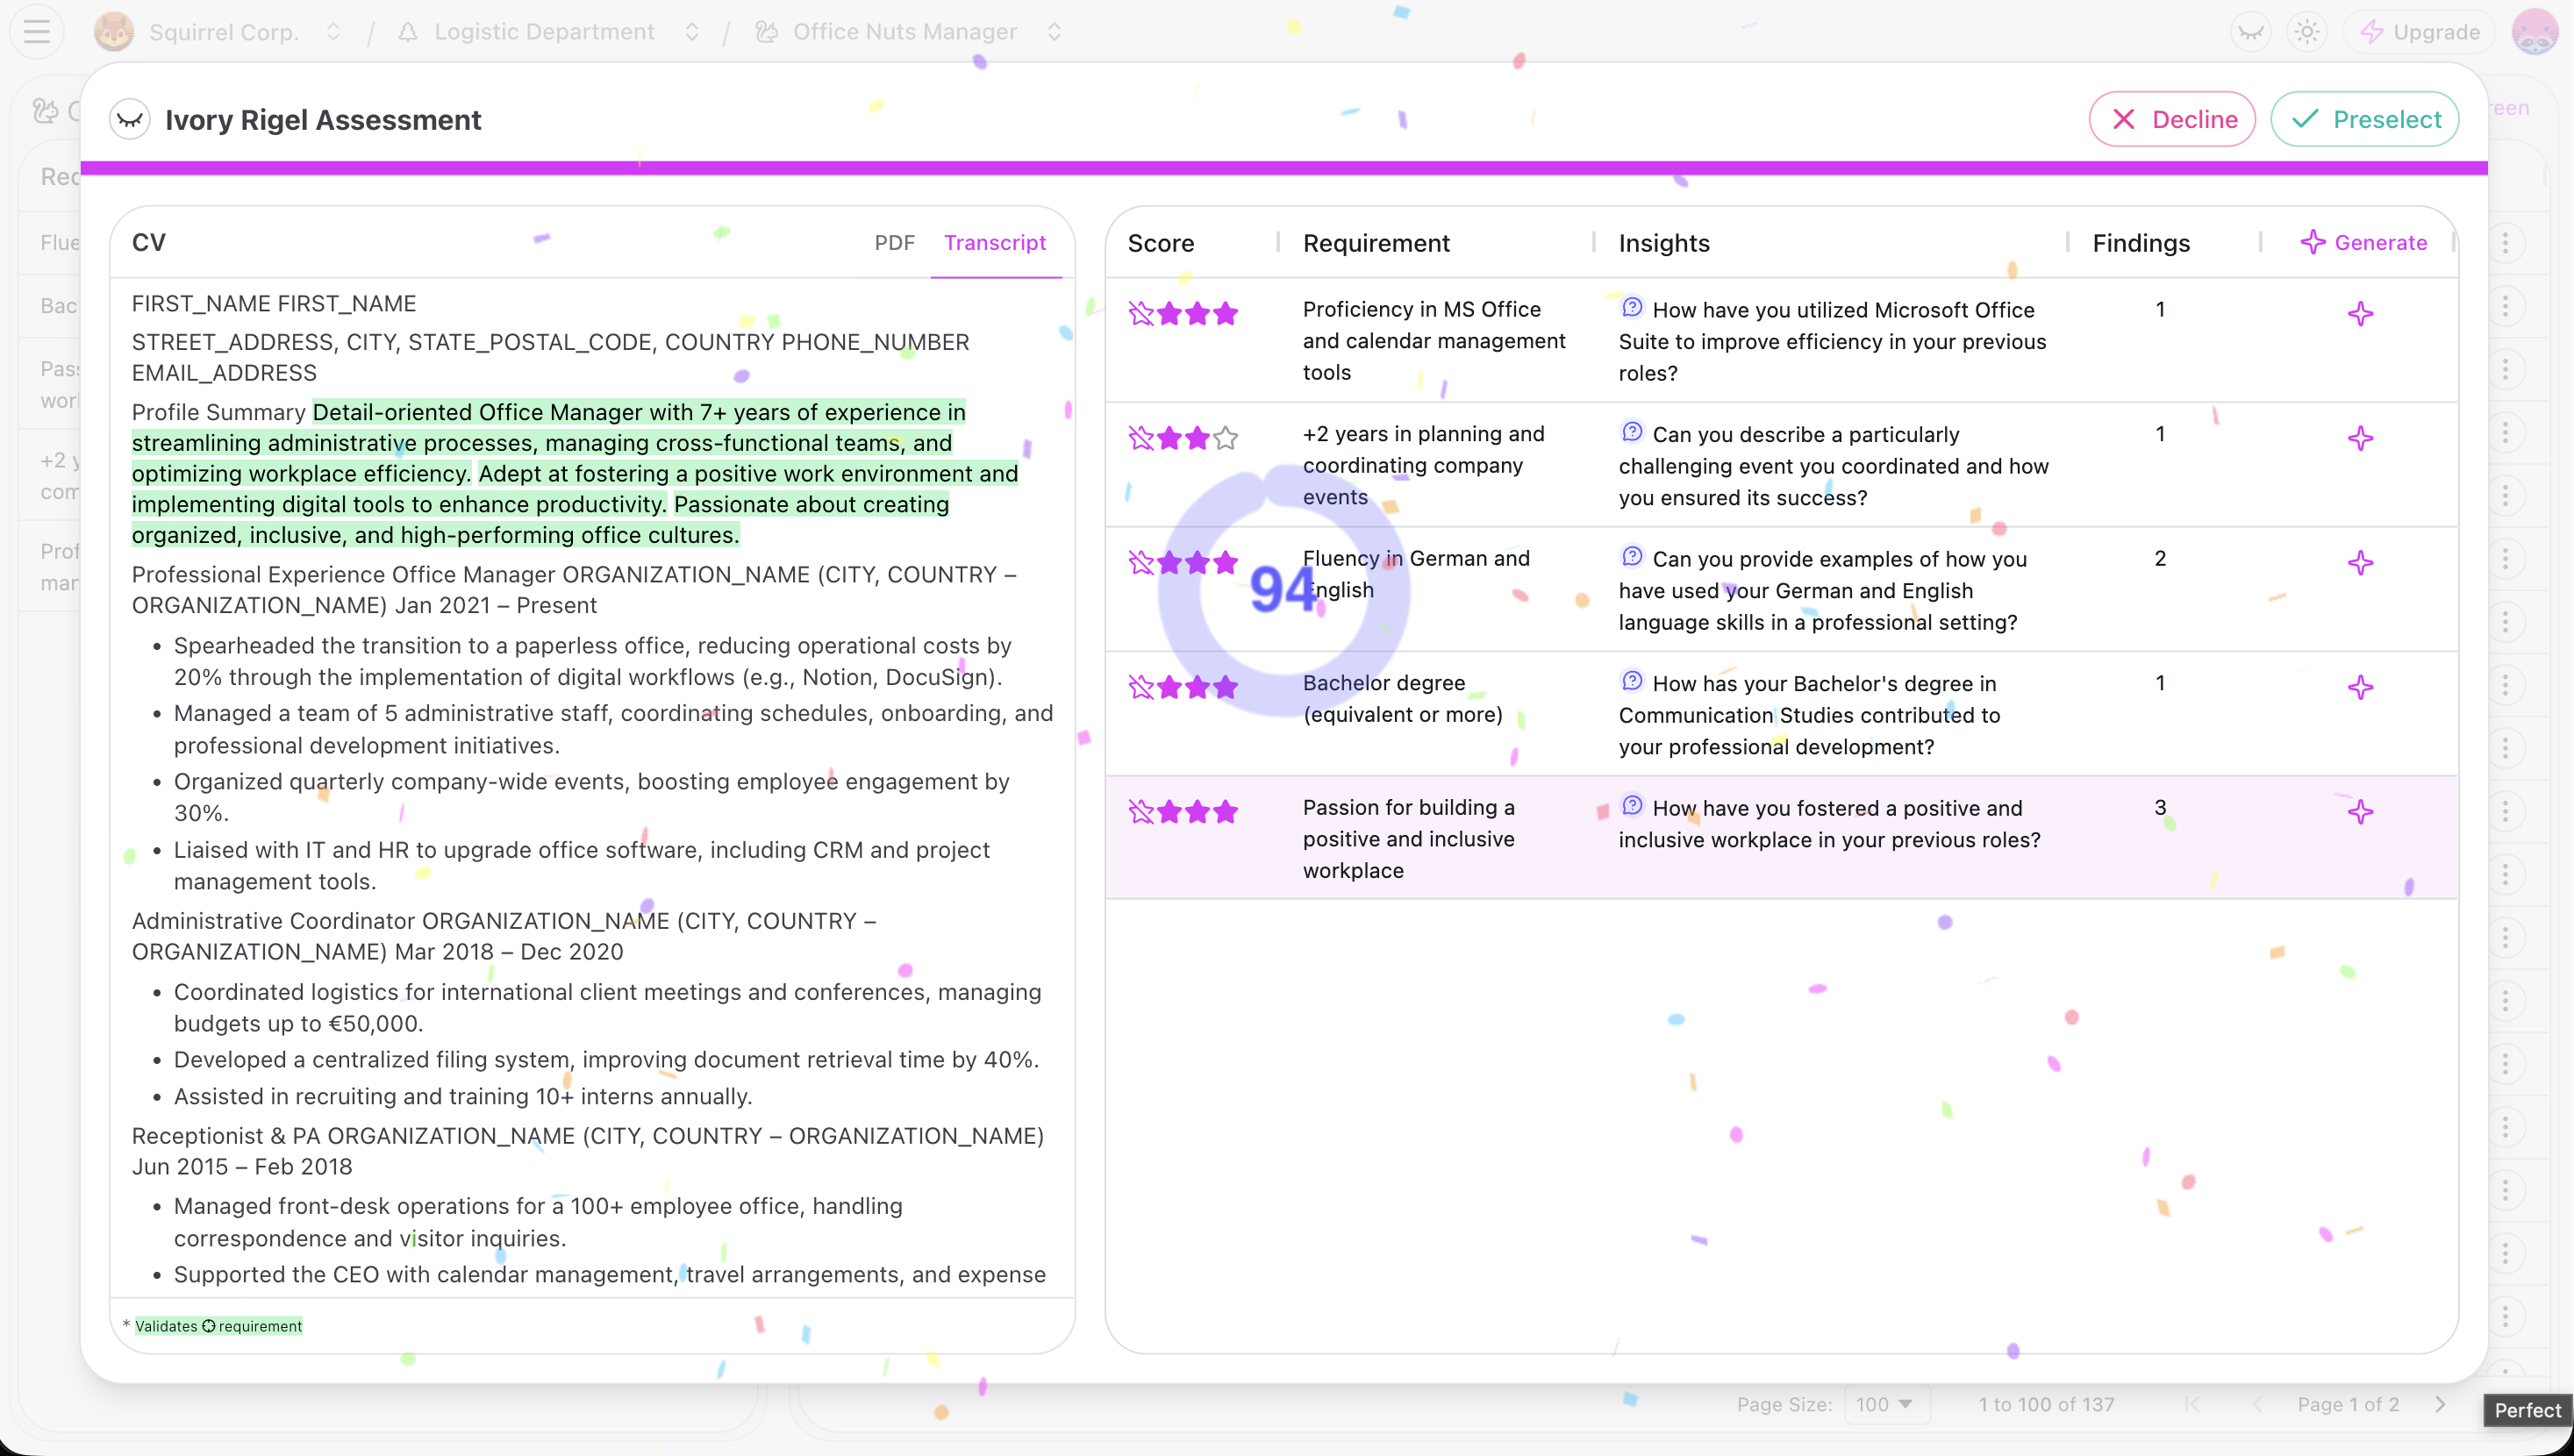Toggle anonymize mode with the closed-eye icon
The height and width of the screenshot is (1456, 2574).
click(x=2250, y=31)
